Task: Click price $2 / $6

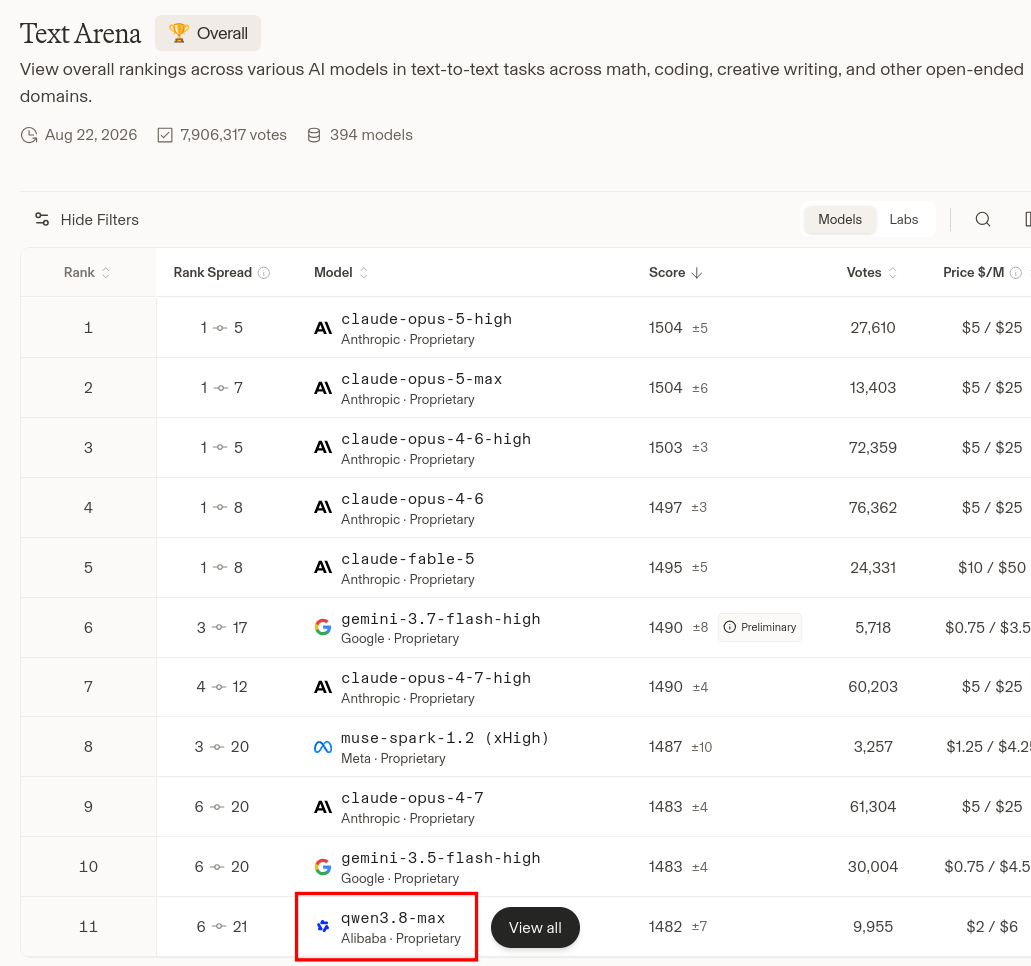Action: point(992,927)
